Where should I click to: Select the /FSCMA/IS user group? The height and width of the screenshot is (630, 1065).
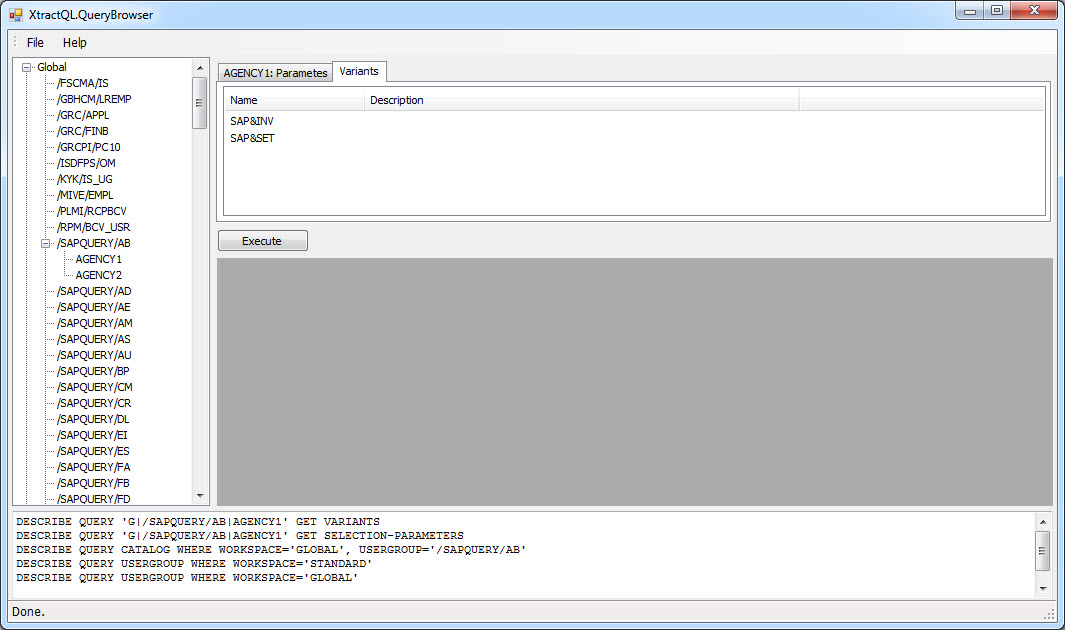tap(83, 83)
